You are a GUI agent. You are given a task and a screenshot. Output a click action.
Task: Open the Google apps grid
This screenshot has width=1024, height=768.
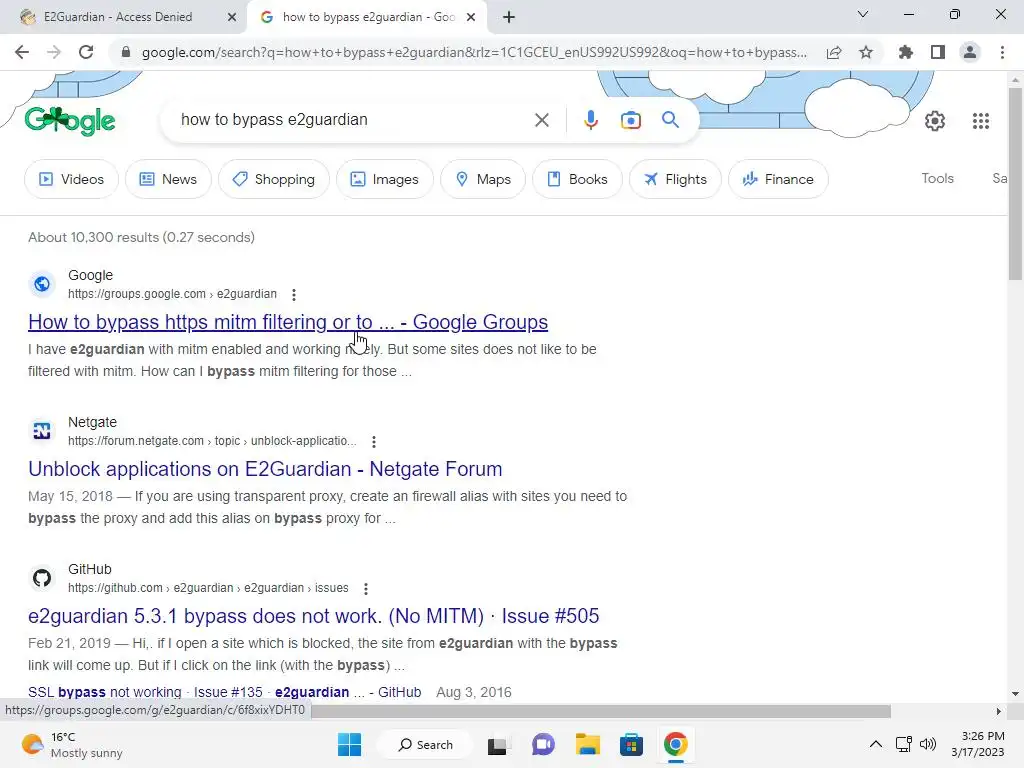981,121
